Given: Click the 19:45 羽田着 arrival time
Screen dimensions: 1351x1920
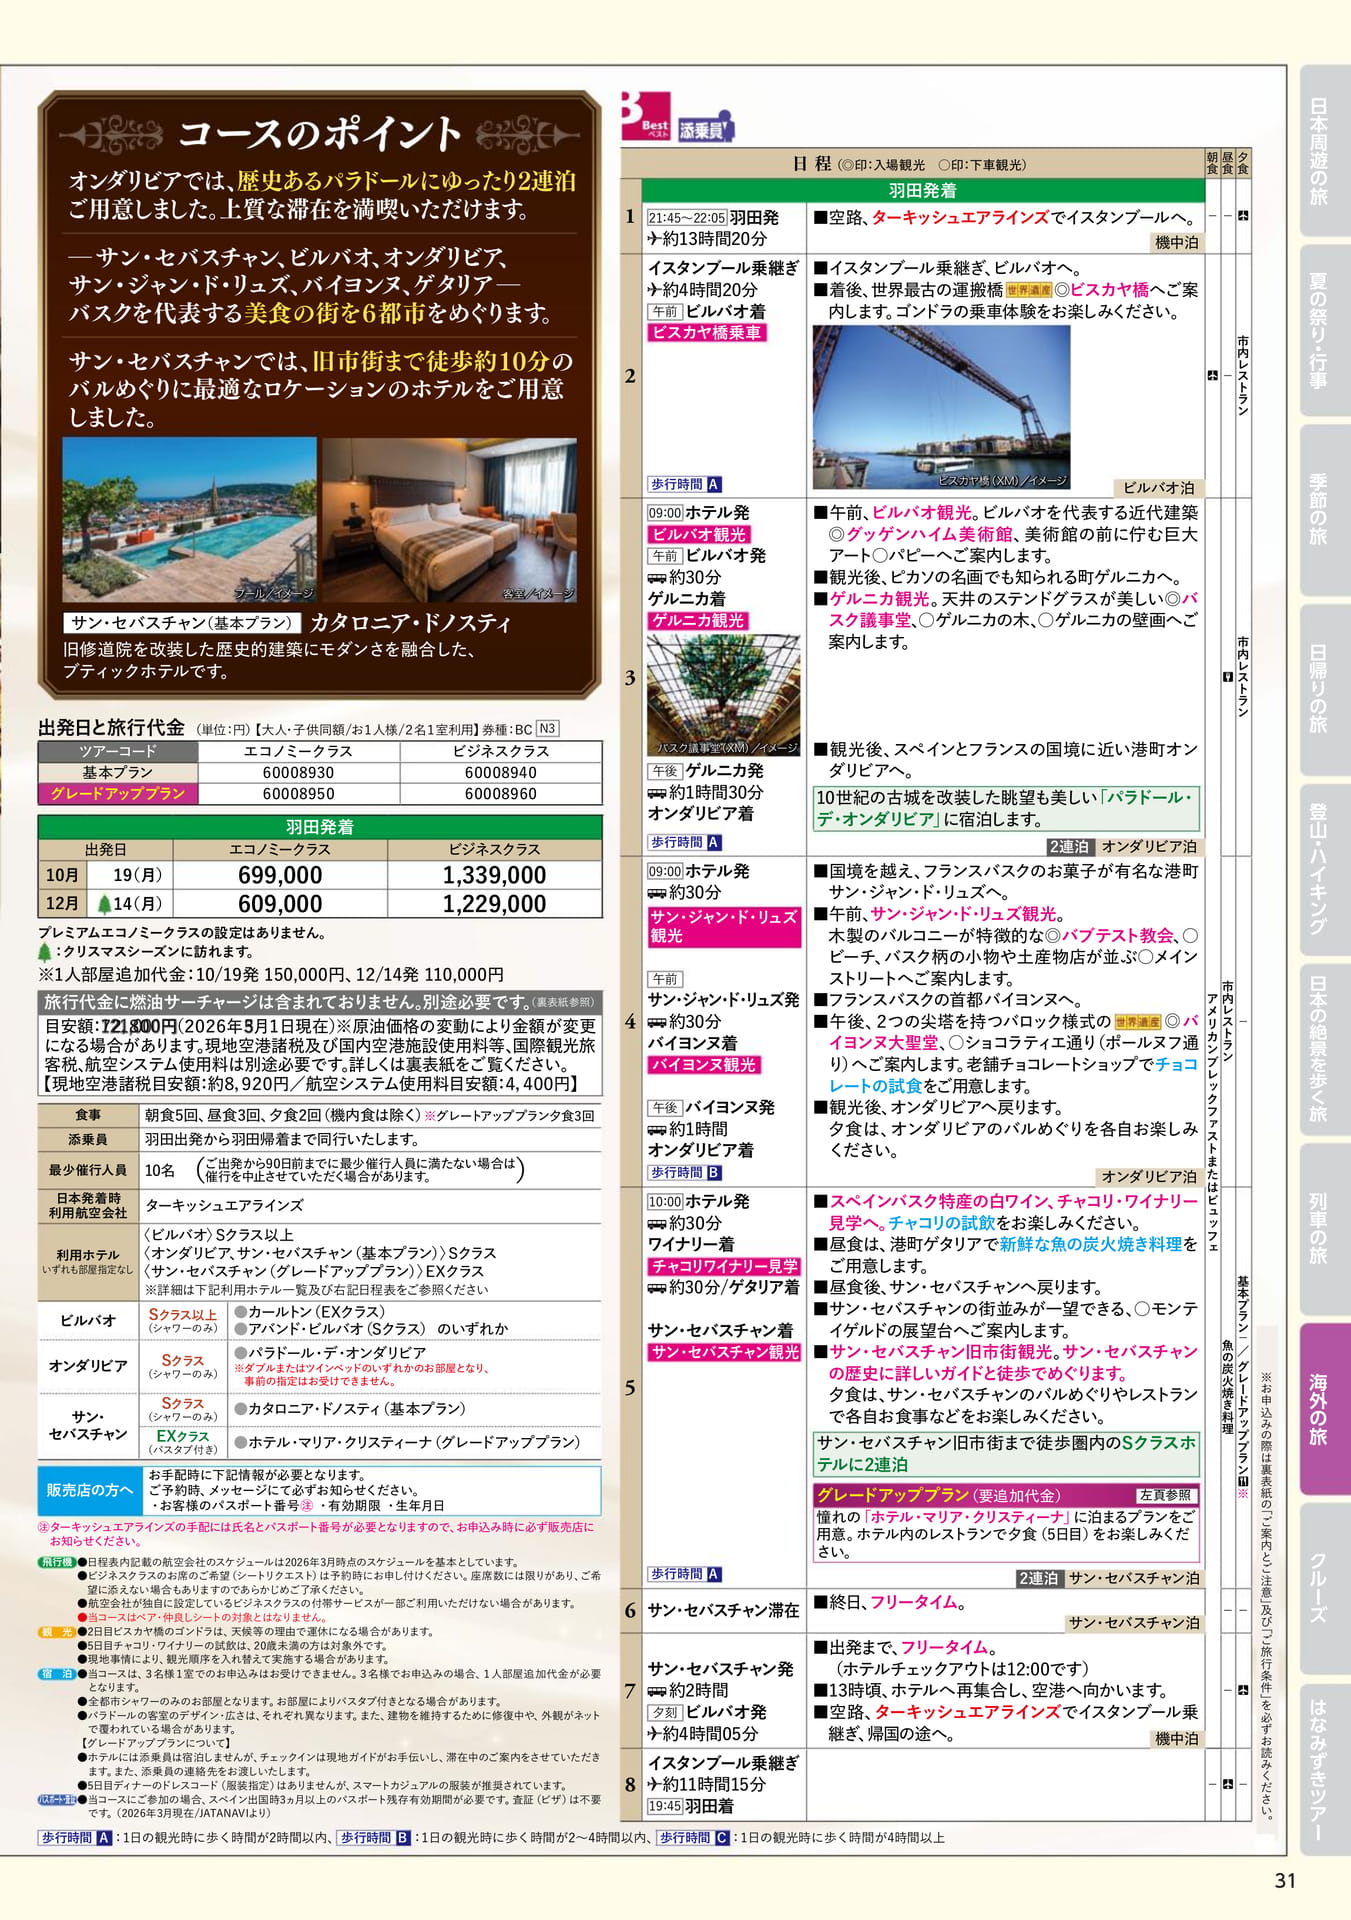Looking at the screenshot, I should click(690, 1806).
